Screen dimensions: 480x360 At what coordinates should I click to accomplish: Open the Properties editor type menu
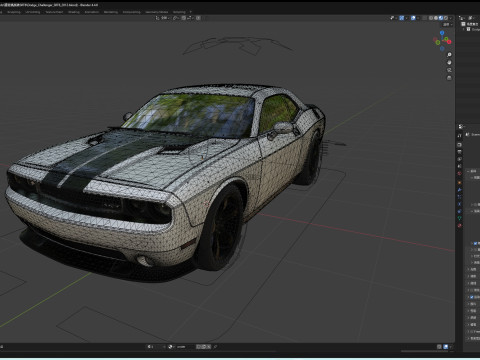tap(461, 127)
